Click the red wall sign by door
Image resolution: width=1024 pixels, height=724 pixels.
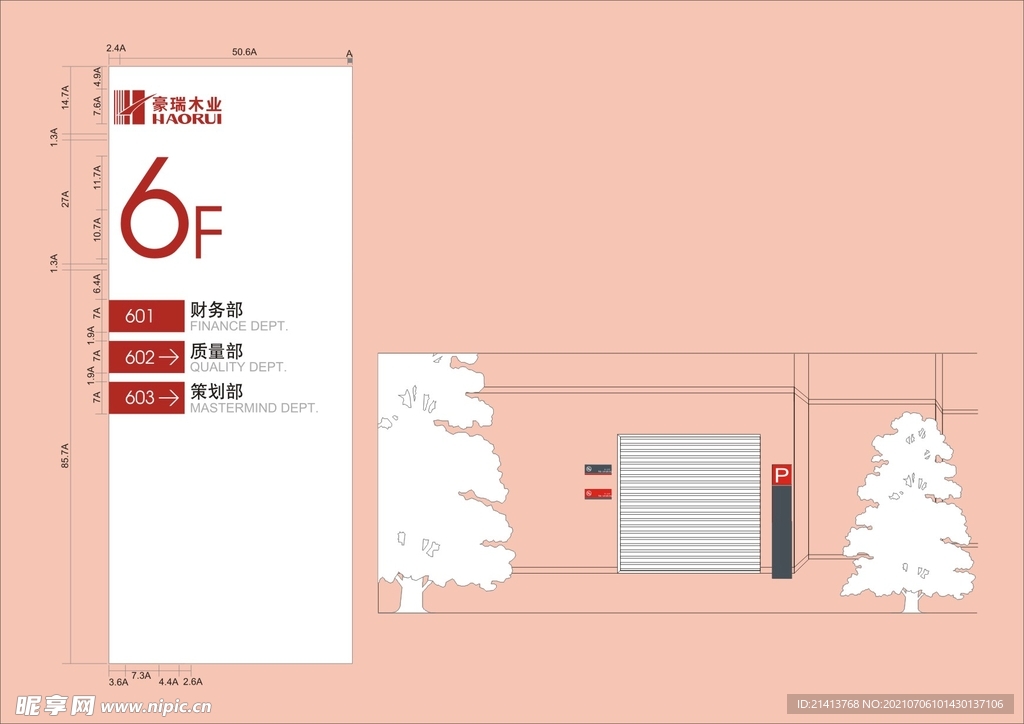coord(598,494)
